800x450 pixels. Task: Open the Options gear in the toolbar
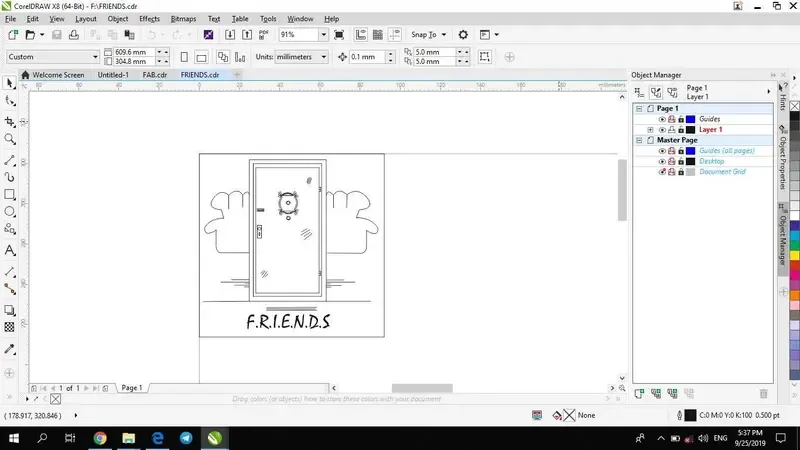tap(463, 35)
